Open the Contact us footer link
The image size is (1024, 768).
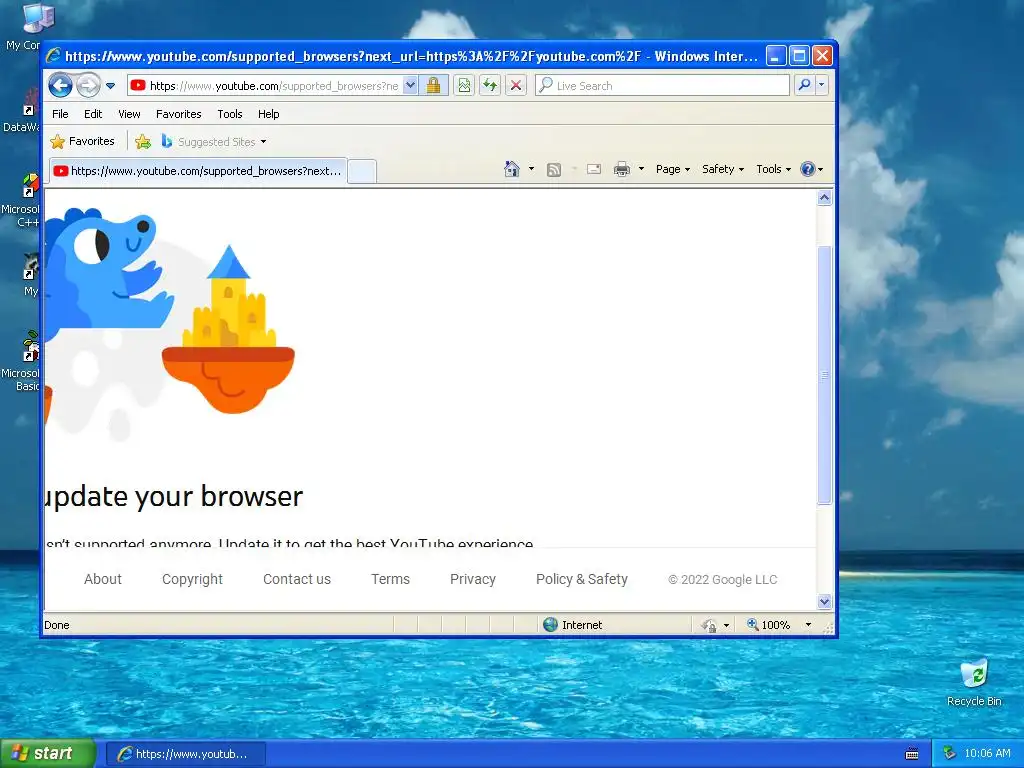click(296, 579)
